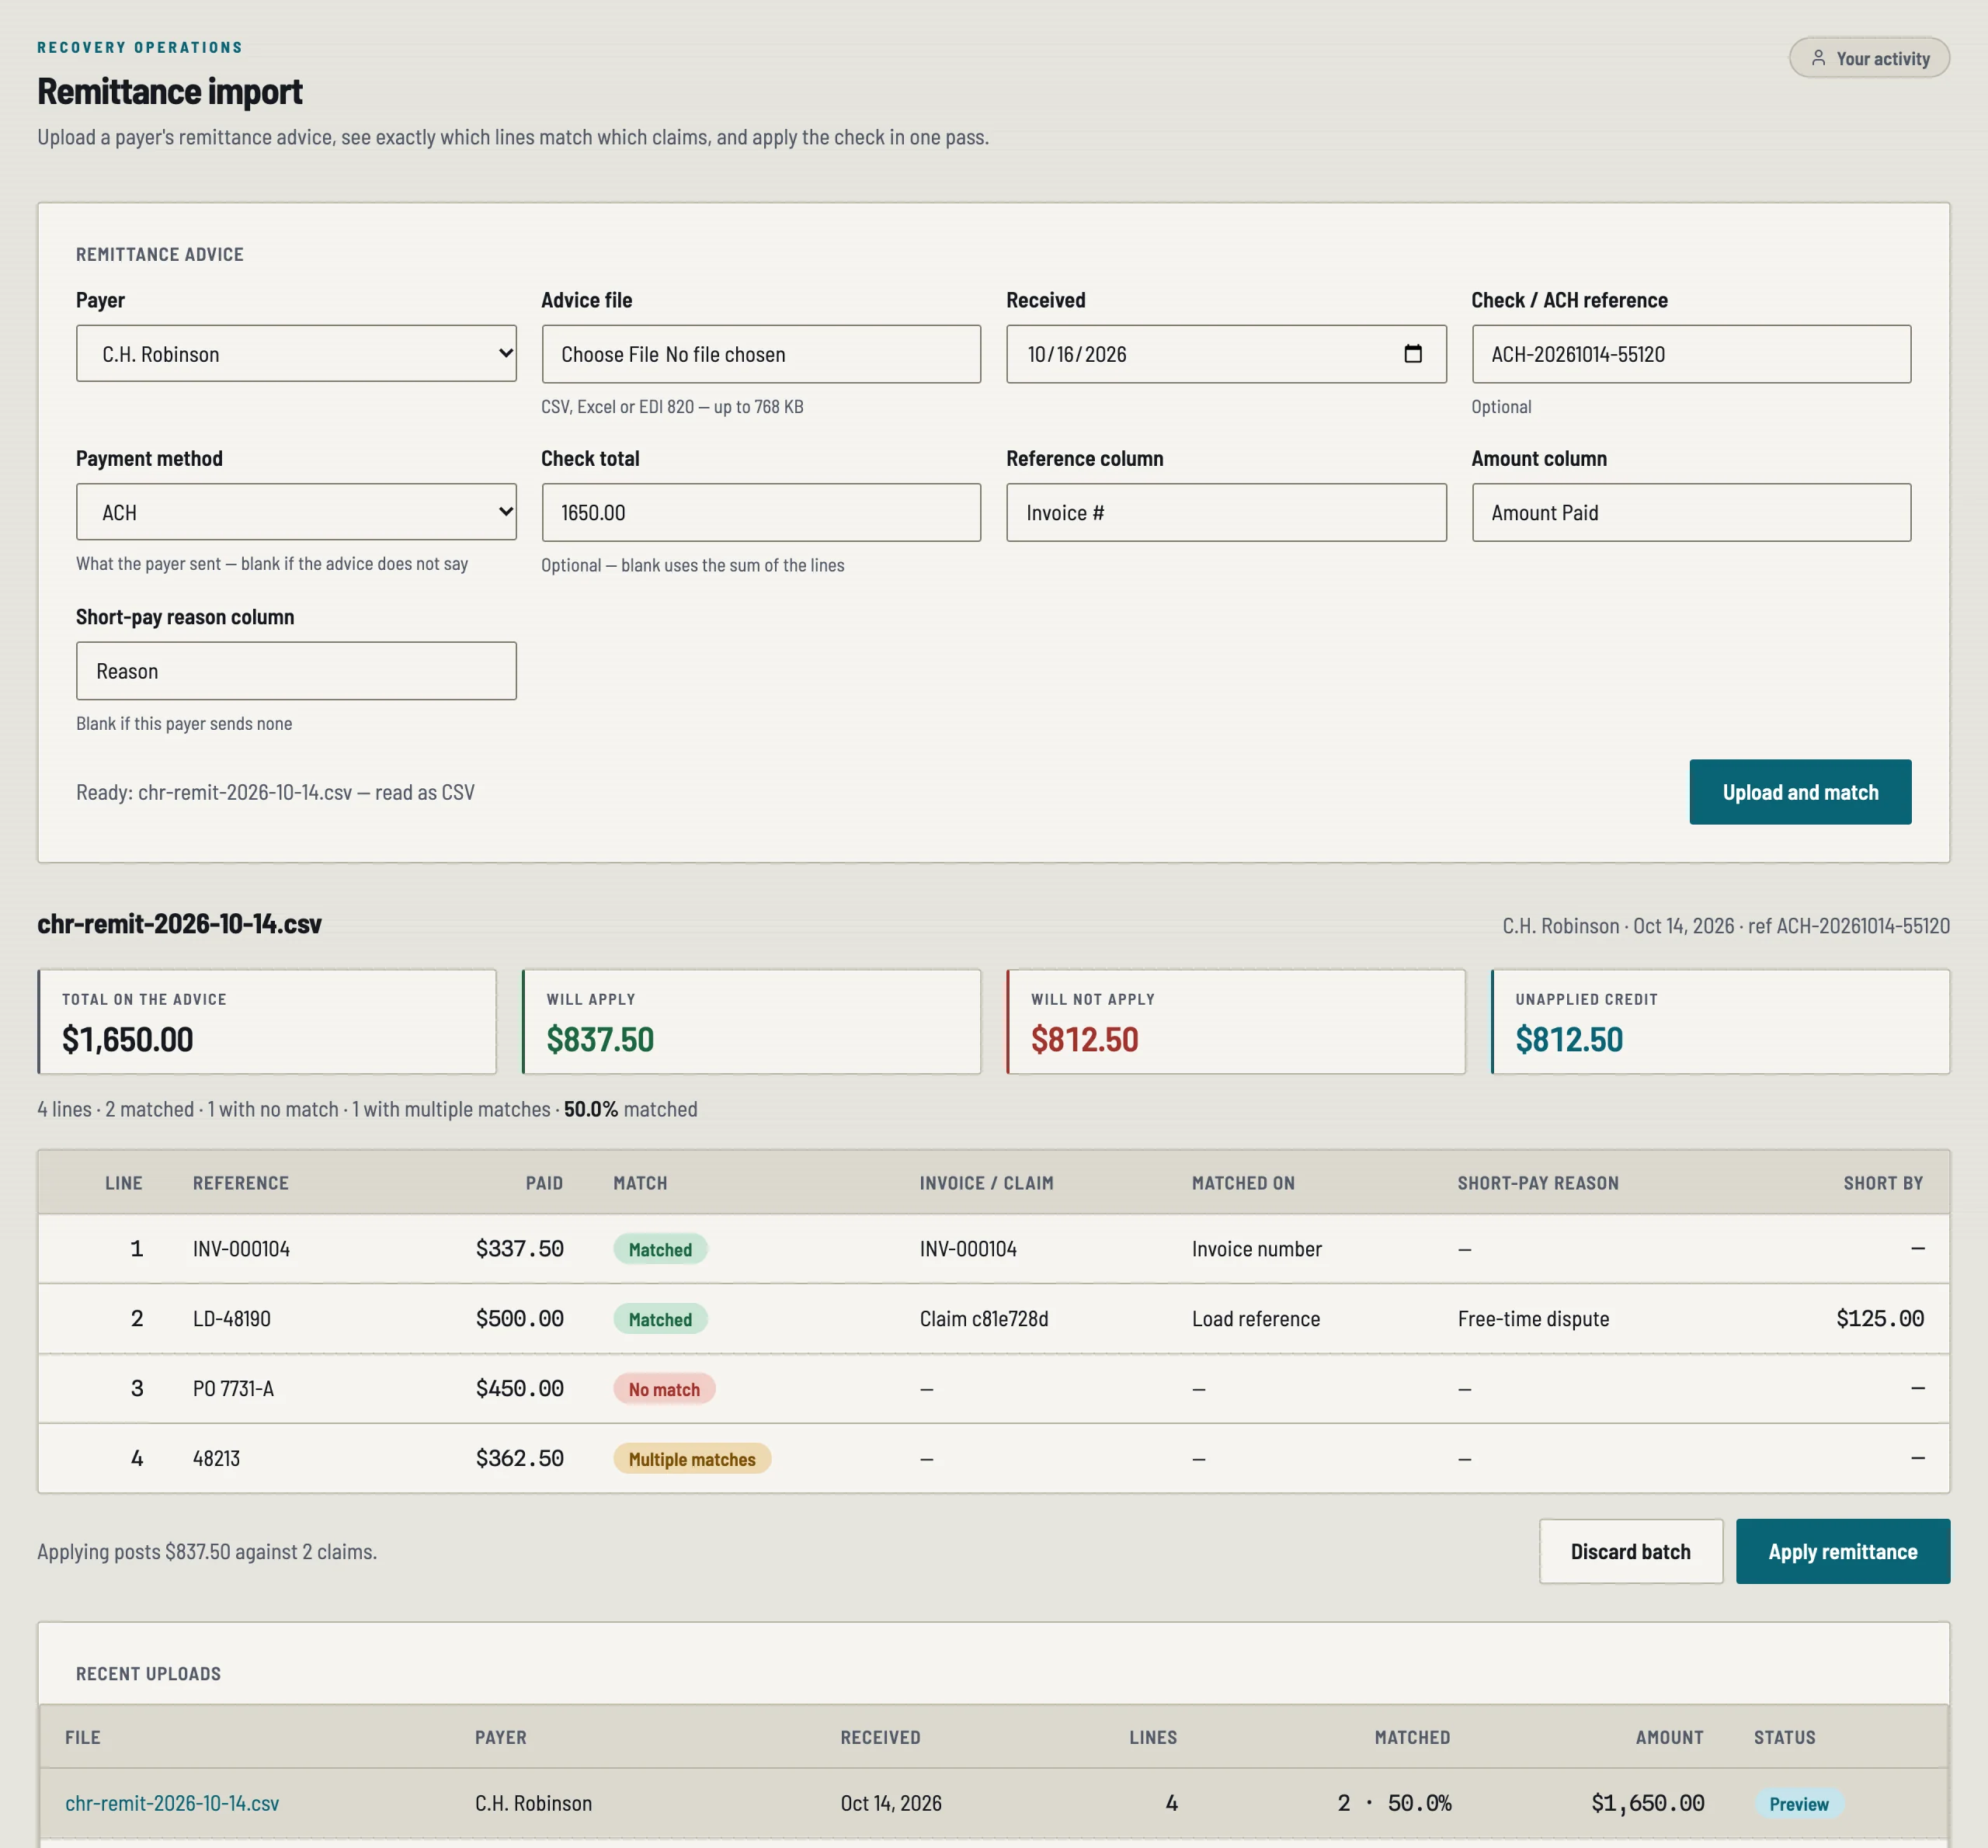The width and height of the screenshot is (1988, 1848).
Task: Click reference INV-000104 in the Reference column
Action: click(x=241, y=1249)
